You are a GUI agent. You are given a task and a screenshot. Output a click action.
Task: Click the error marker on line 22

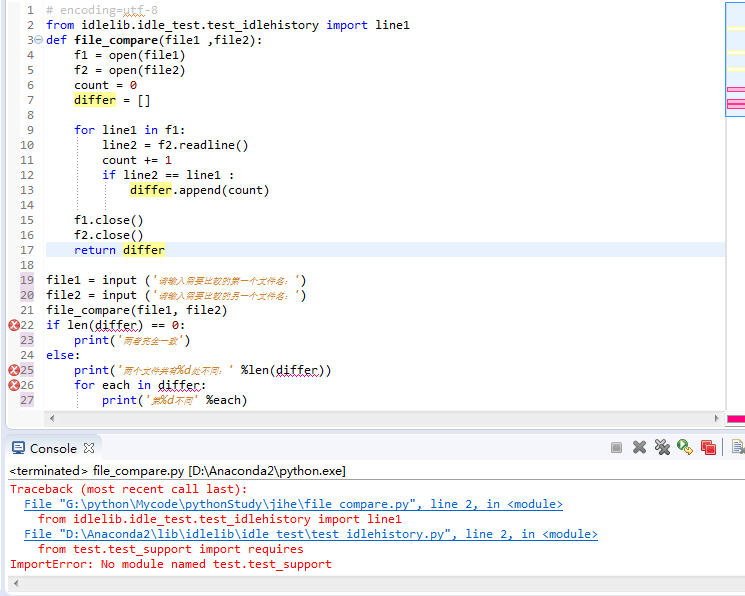click(x=14, y=325)
